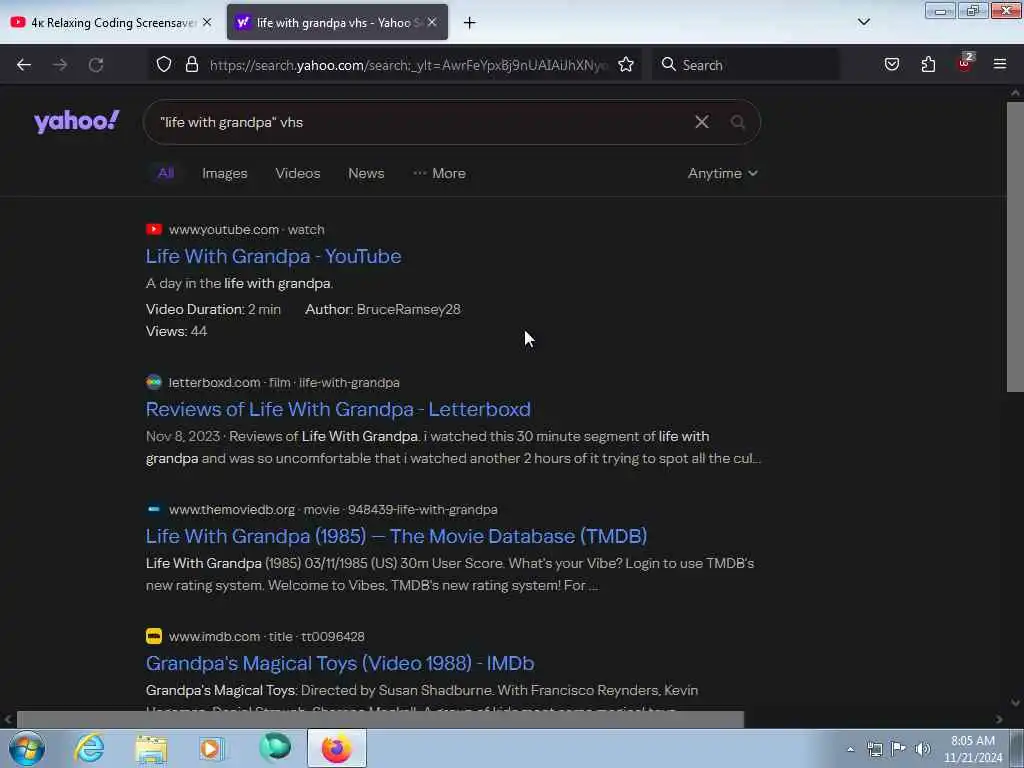Click the uBlock Origin extension icon
Screen dimensions: 1024x768
[965, 63]
